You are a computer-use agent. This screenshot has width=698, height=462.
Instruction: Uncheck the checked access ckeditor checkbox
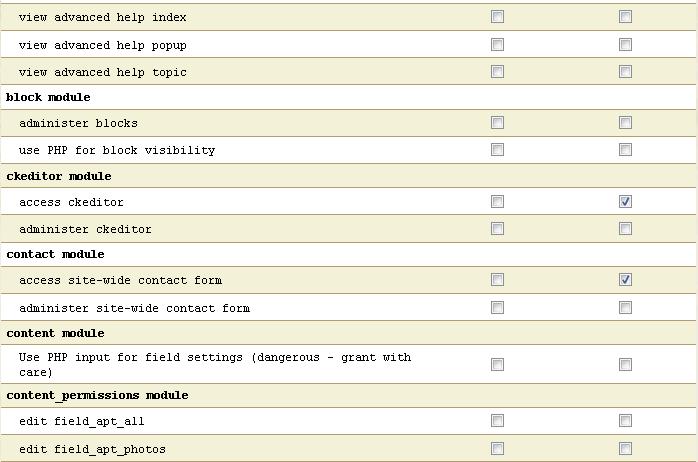[625, 202]
